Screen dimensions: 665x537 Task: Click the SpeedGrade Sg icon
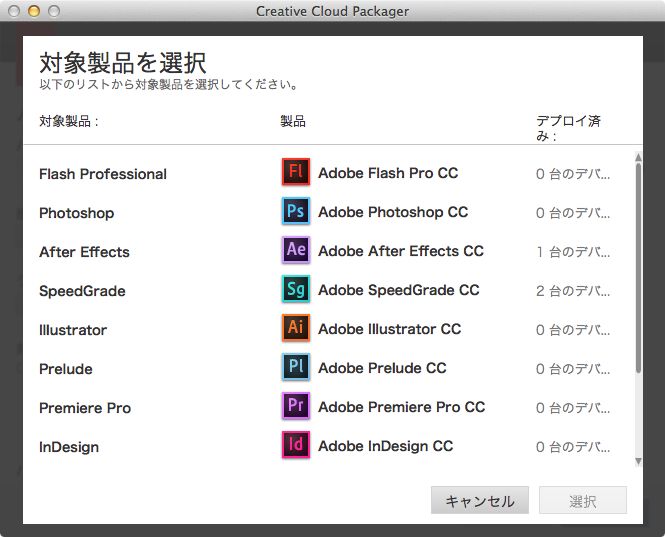click(x=296, y=289)
